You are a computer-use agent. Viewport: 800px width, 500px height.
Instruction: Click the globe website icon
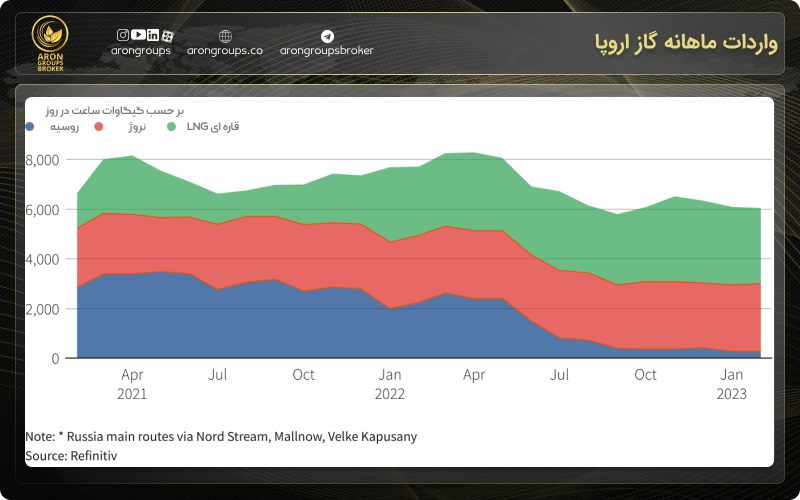225,36
